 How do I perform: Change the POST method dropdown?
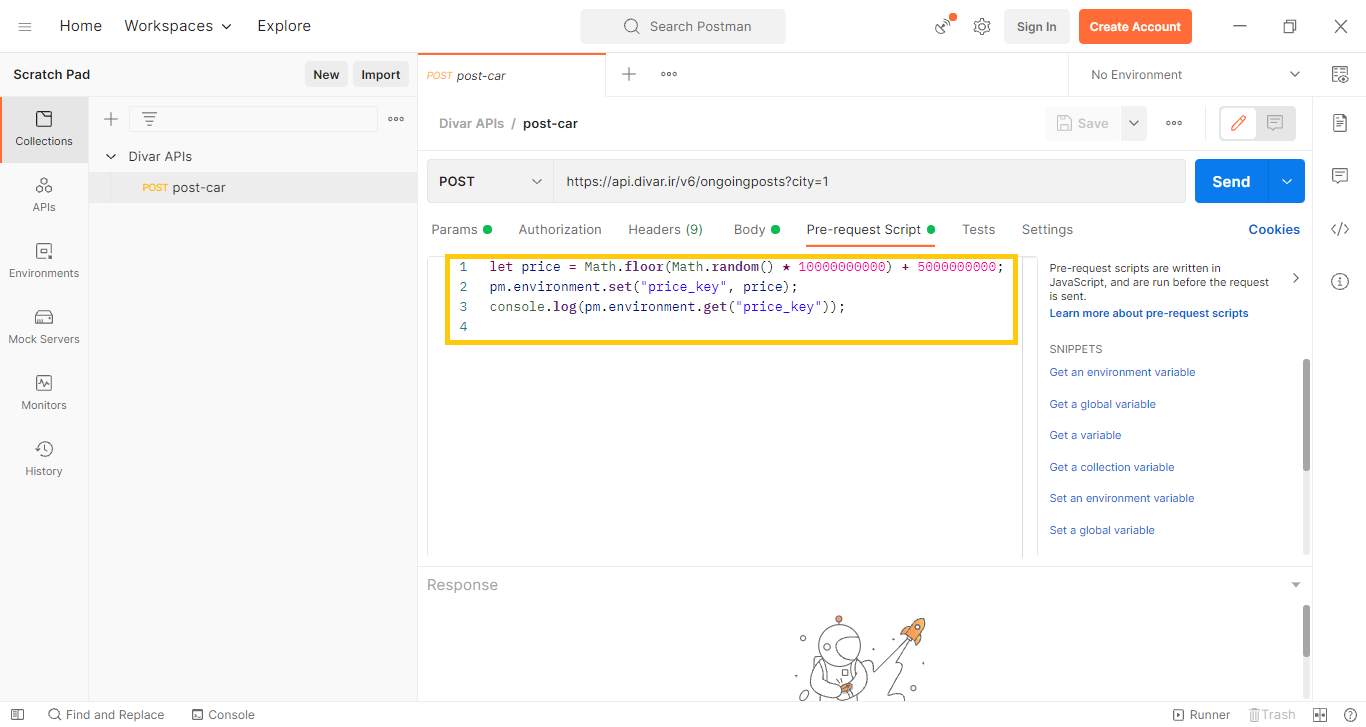(490, 181)
